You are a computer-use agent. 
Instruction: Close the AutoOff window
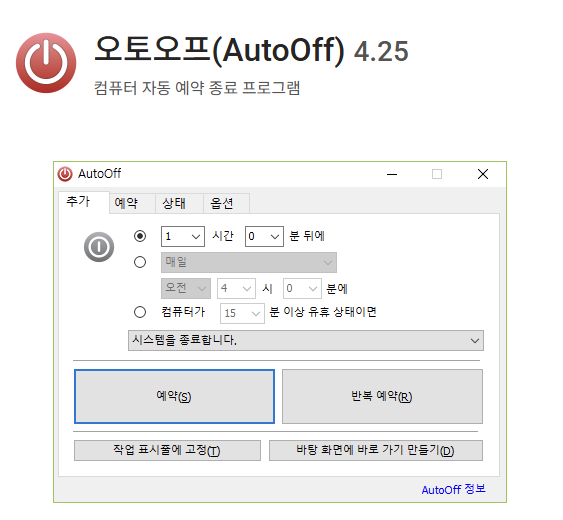(483, 174)
